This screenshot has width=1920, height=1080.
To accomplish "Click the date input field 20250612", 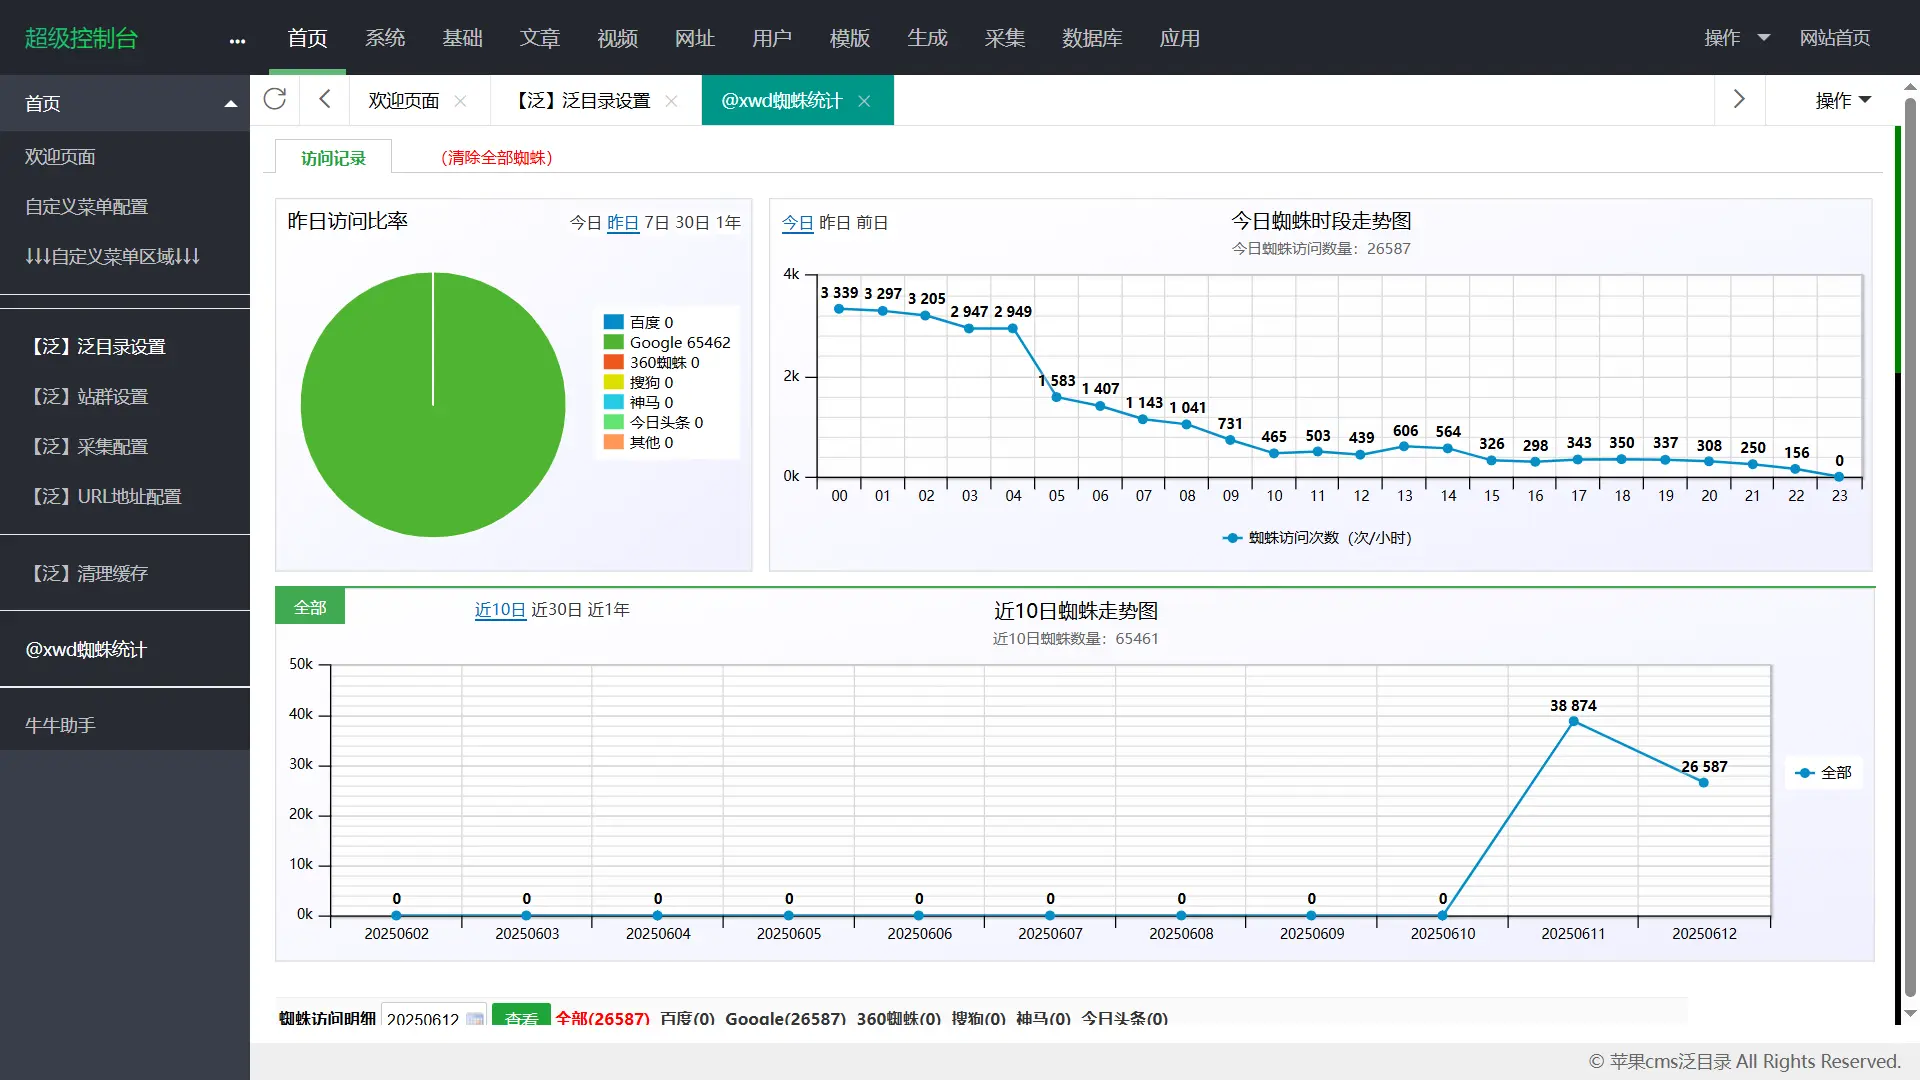I will coord(422,1019).
